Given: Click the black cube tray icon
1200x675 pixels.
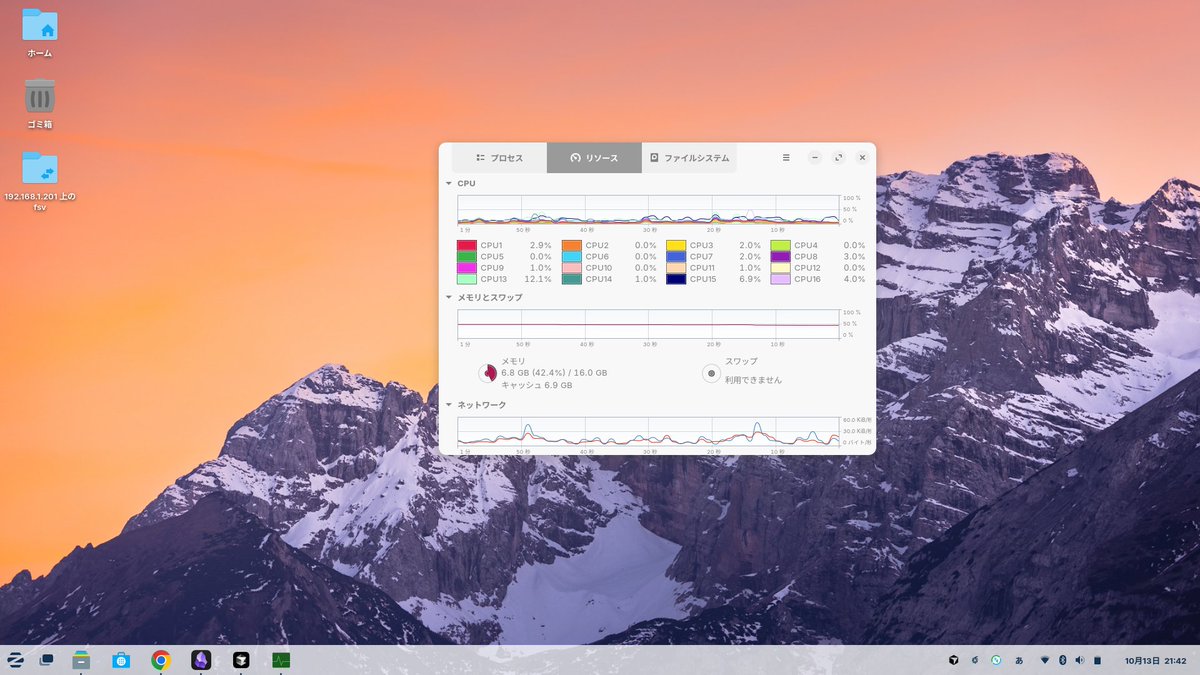Looking at the screenshot, I should coord(954,661).
